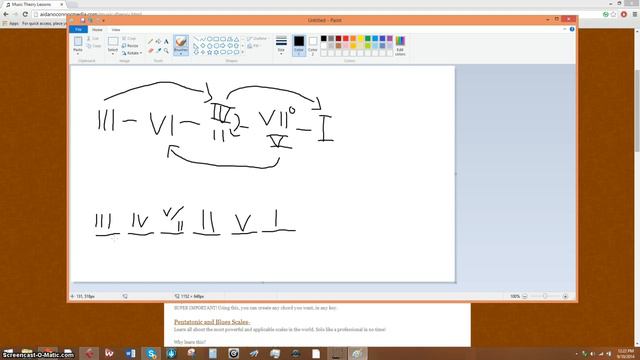Screen dimensions: 640x360
Task: Choose the Triangle shape in Shapes gallery
Action: click(x=236, y=39)
